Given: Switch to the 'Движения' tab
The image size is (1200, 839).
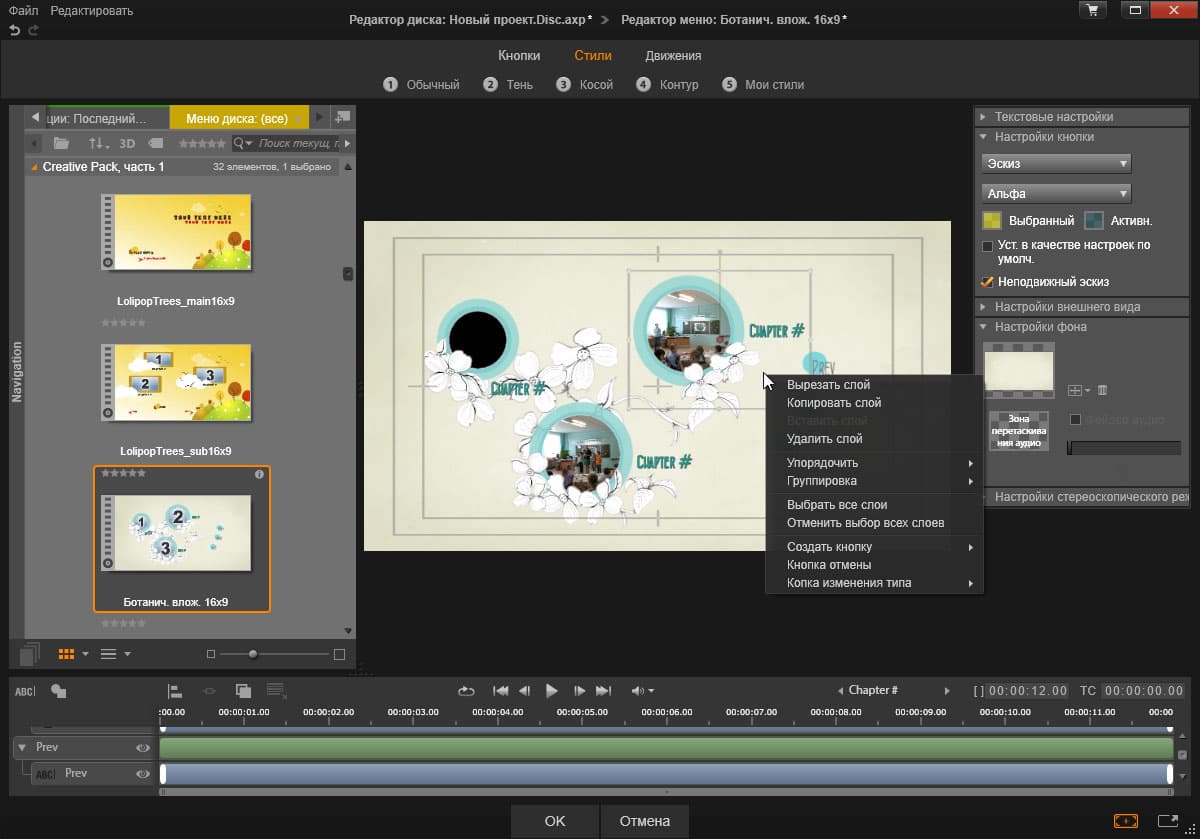Looking at the screenshot, I should pyautogui.click(x=673, y=56).
